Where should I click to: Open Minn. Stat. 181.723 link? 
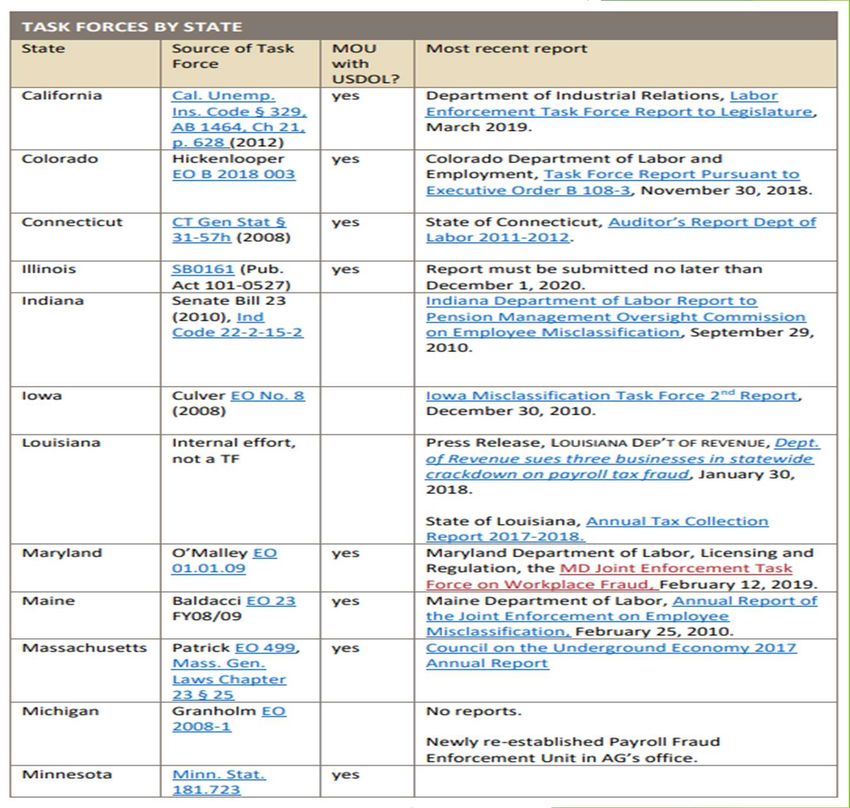[x=219, y=782]
